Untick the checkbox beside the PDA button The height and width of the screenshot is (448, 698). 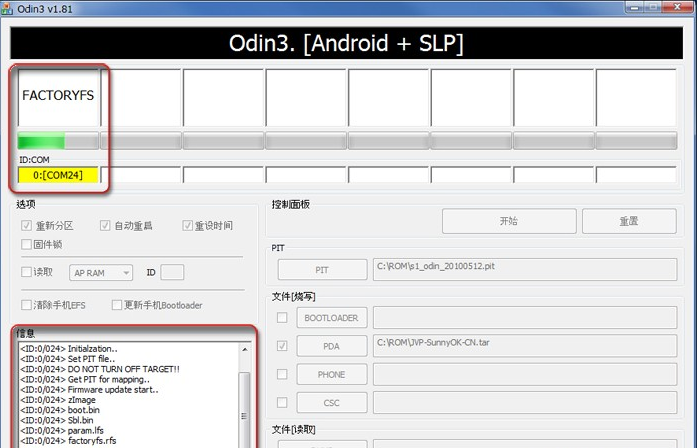click(x=282, y=346)
